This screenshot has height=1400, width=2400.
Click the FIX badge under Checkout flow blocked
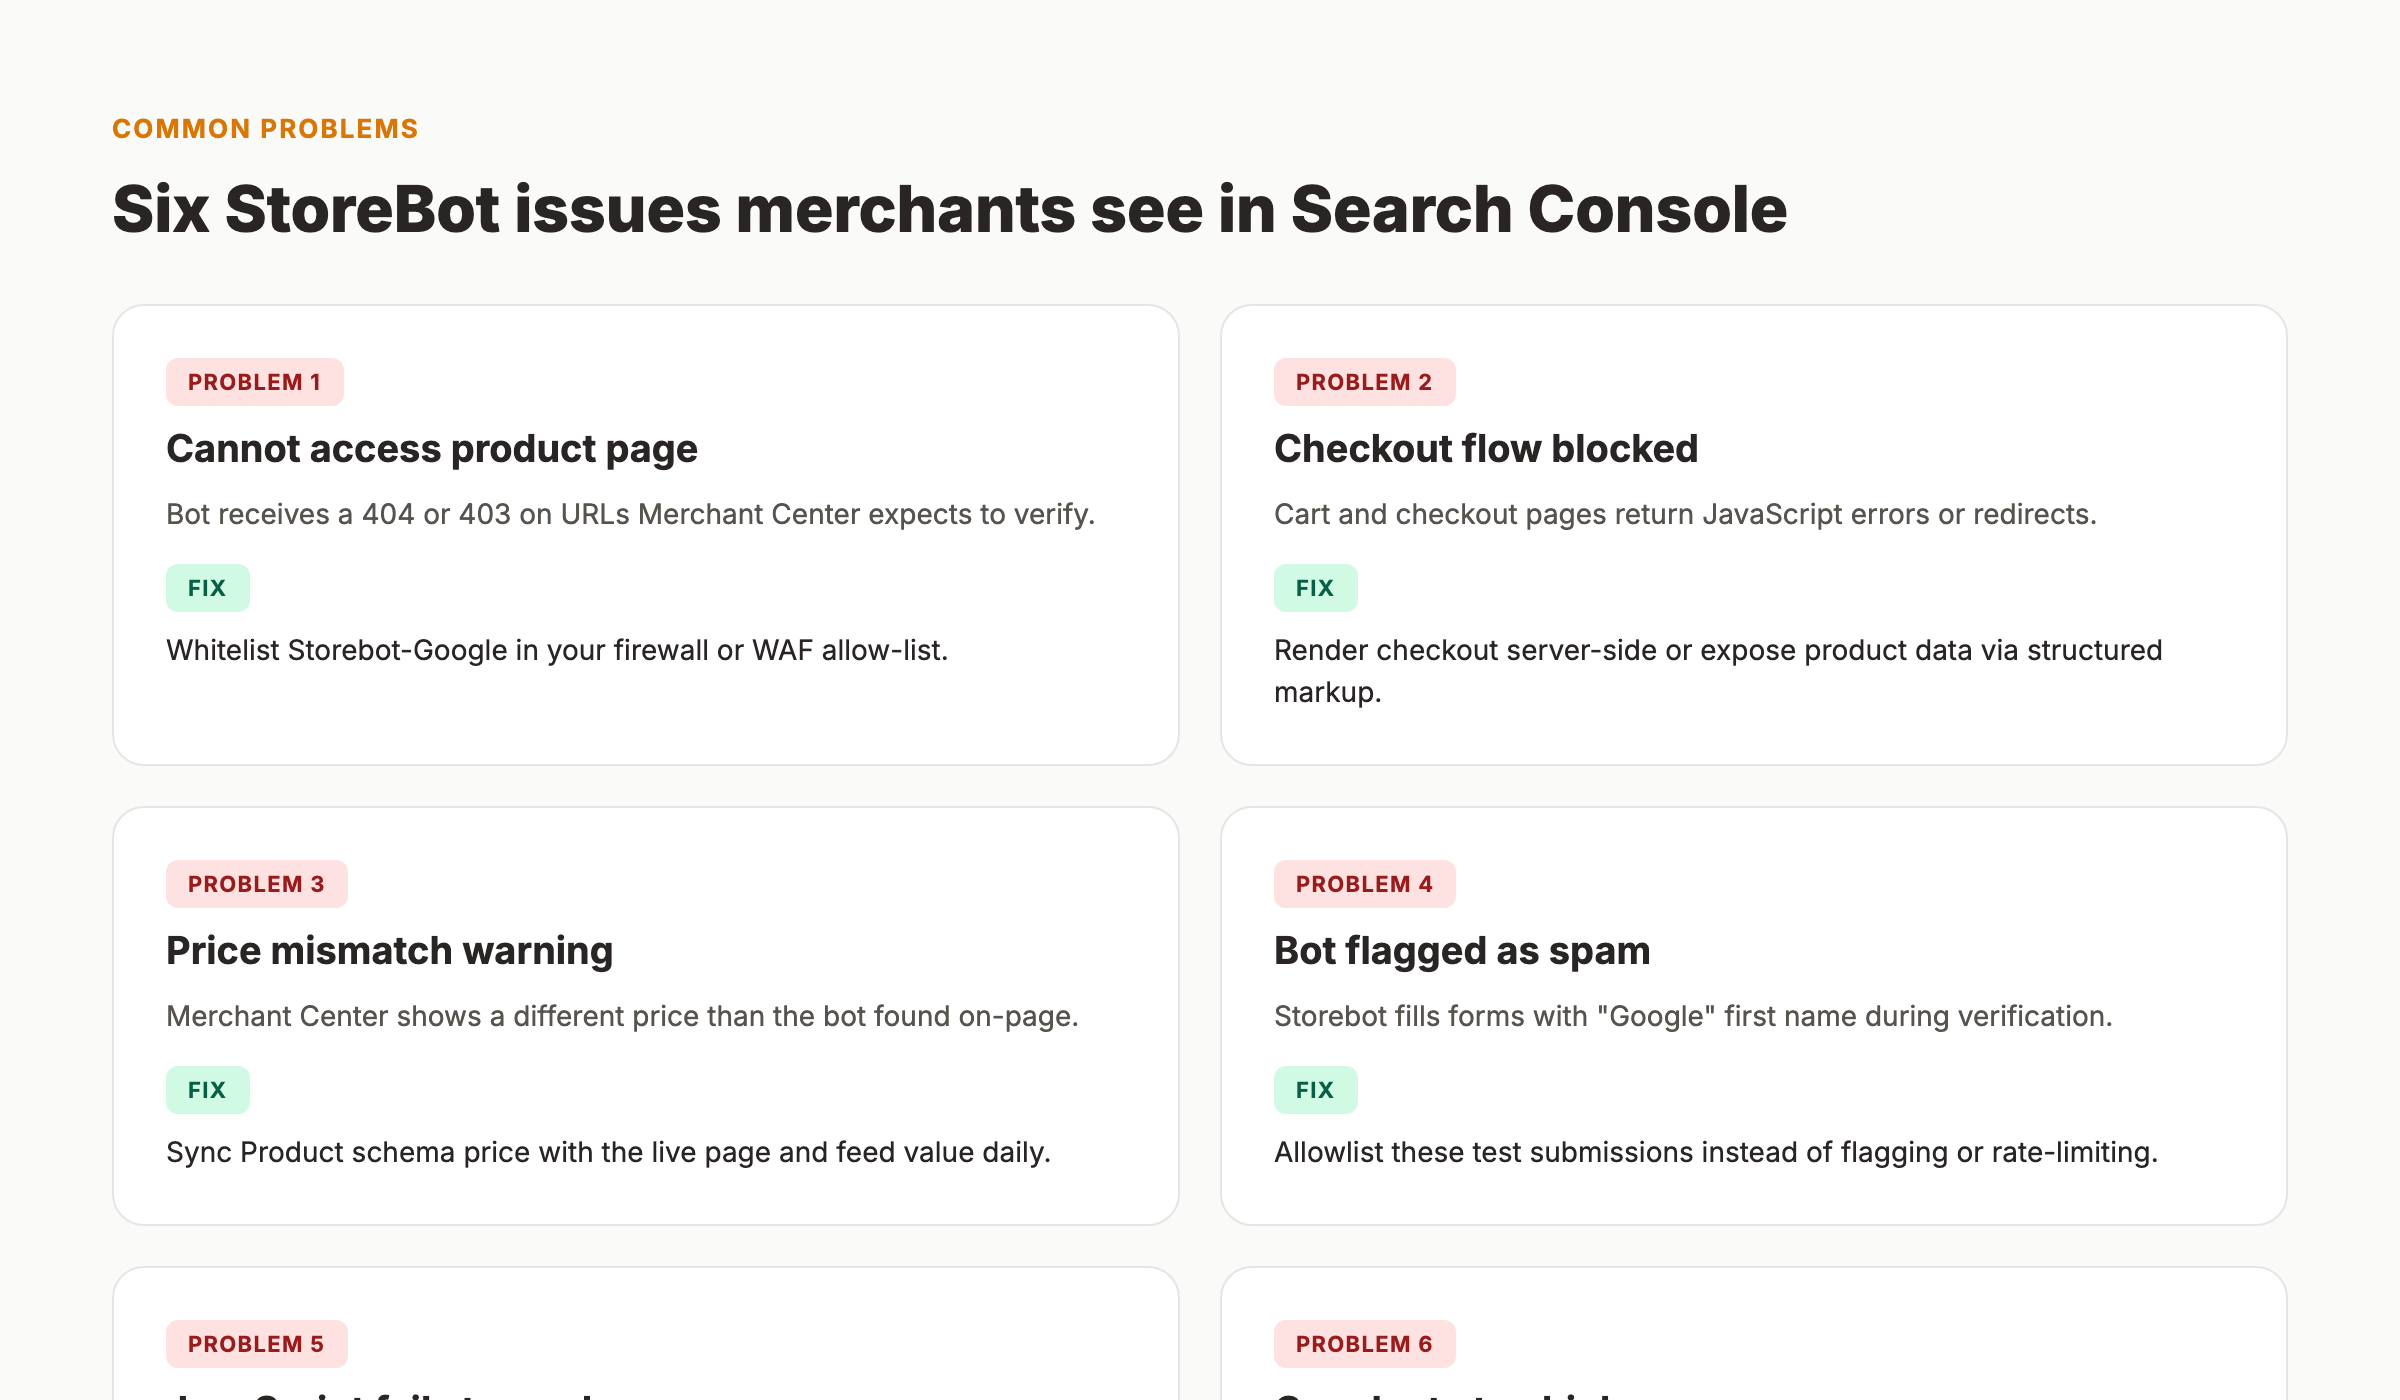[1316, 588]
